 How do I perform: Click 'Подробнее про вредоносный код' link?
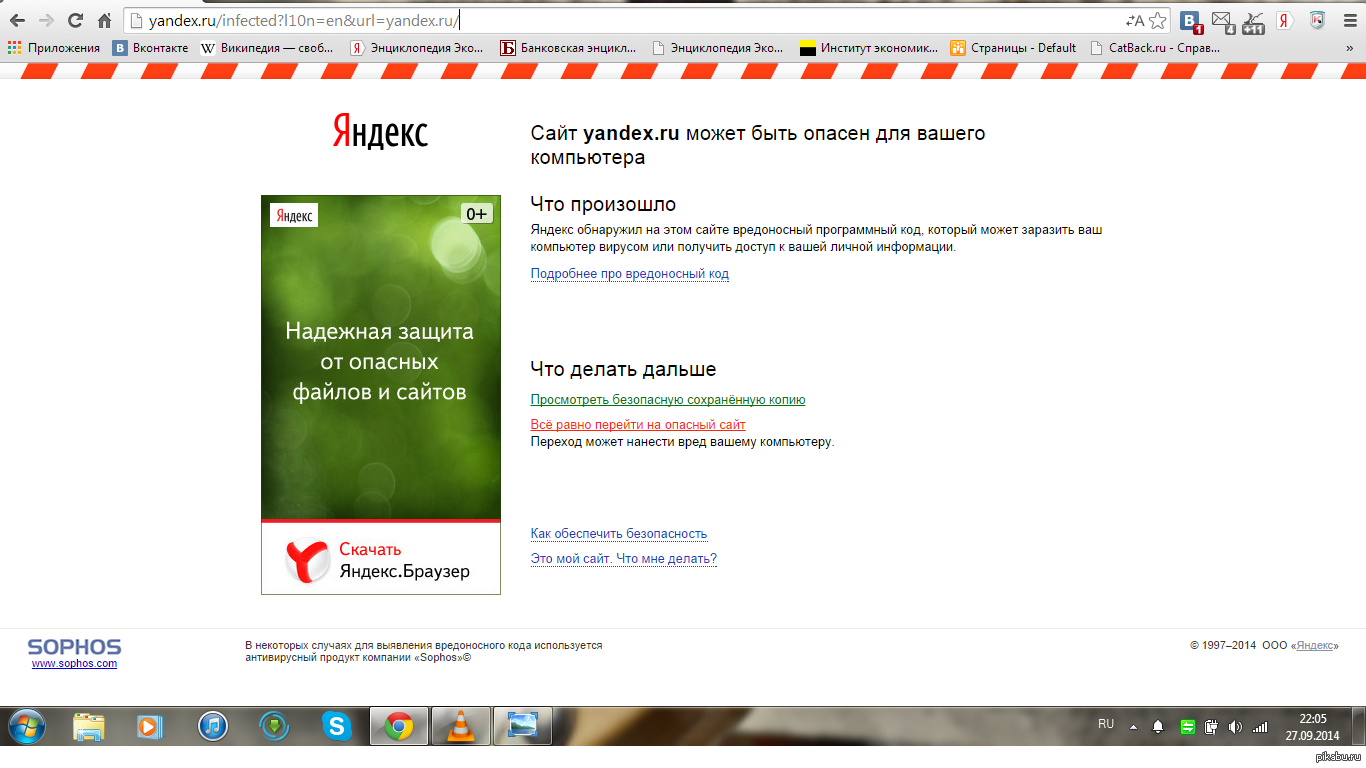[x=629, y=274]
